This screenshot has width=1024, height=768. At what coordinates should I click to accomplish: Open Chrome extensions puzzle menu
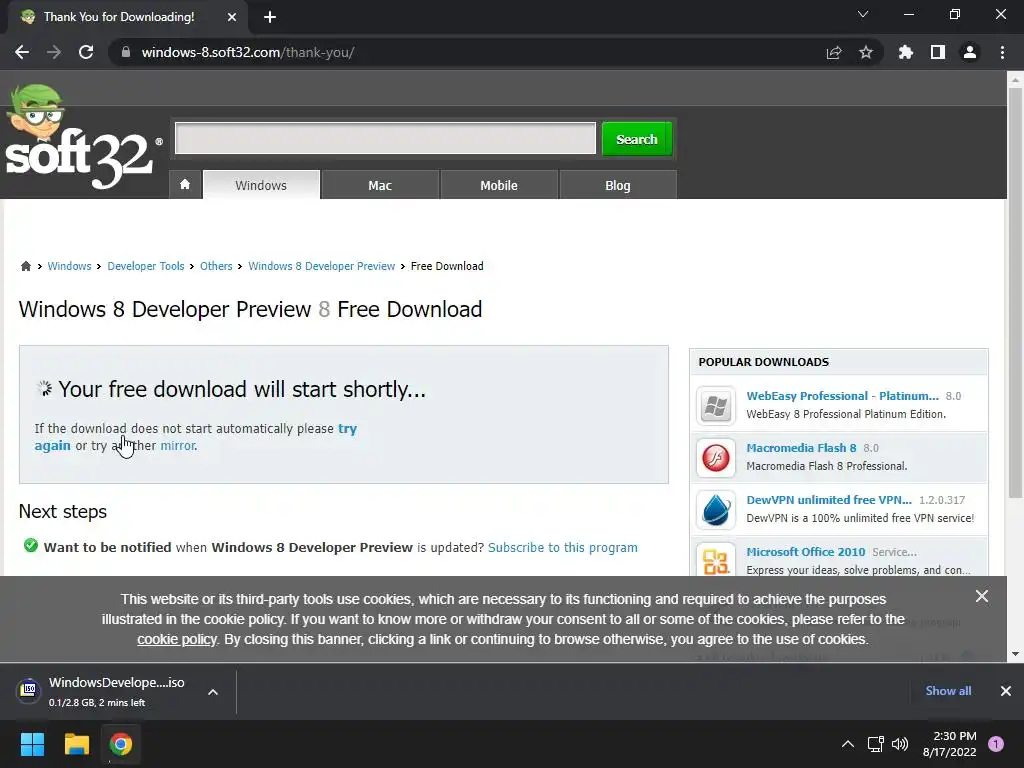tap(906, 52)
